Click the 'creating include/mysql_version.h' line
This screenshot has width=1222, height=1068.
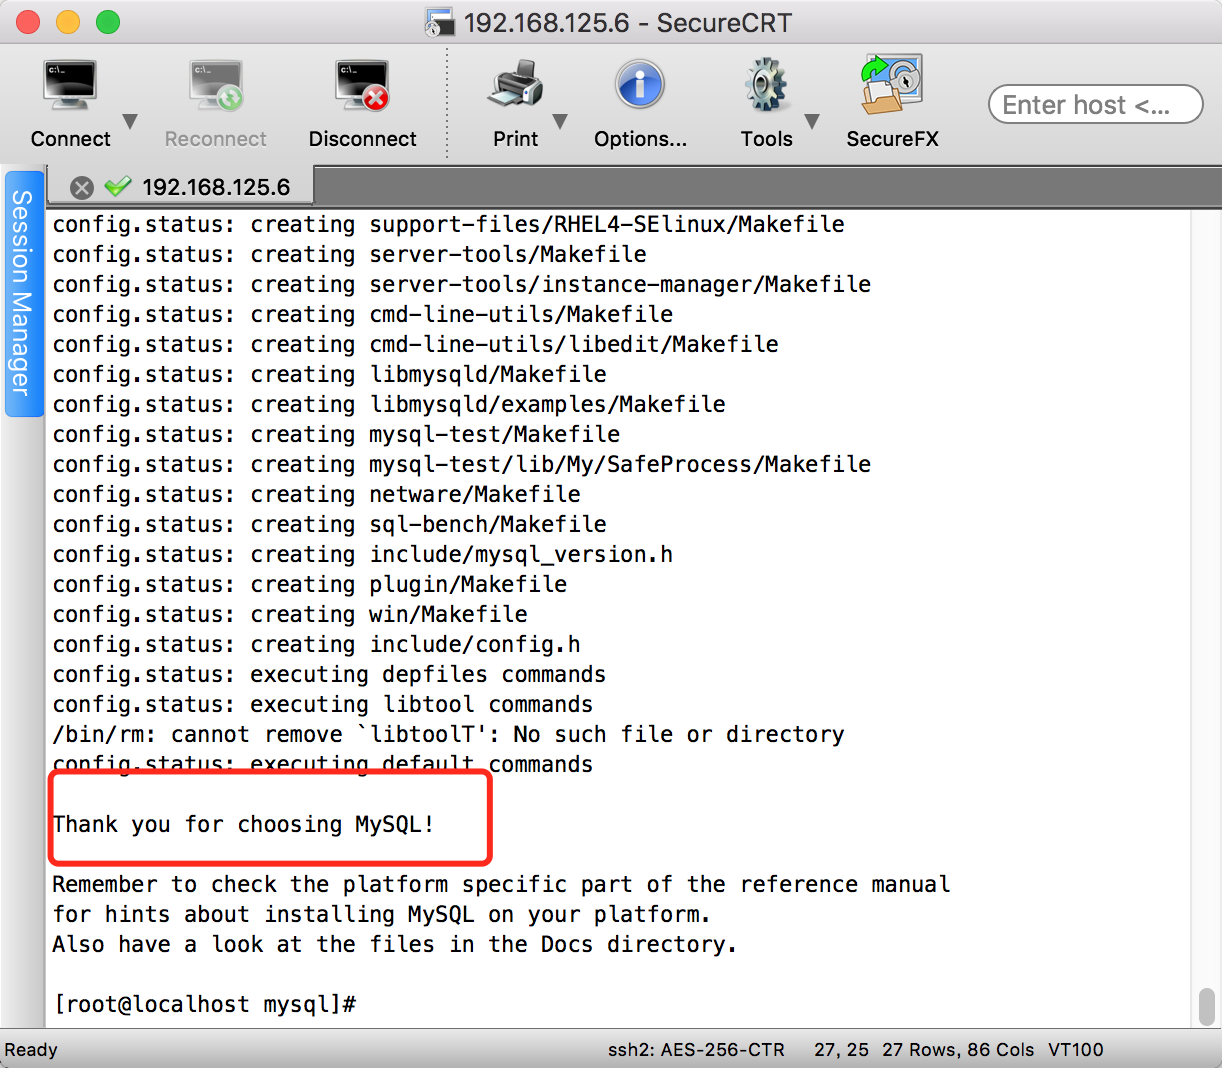363,554
